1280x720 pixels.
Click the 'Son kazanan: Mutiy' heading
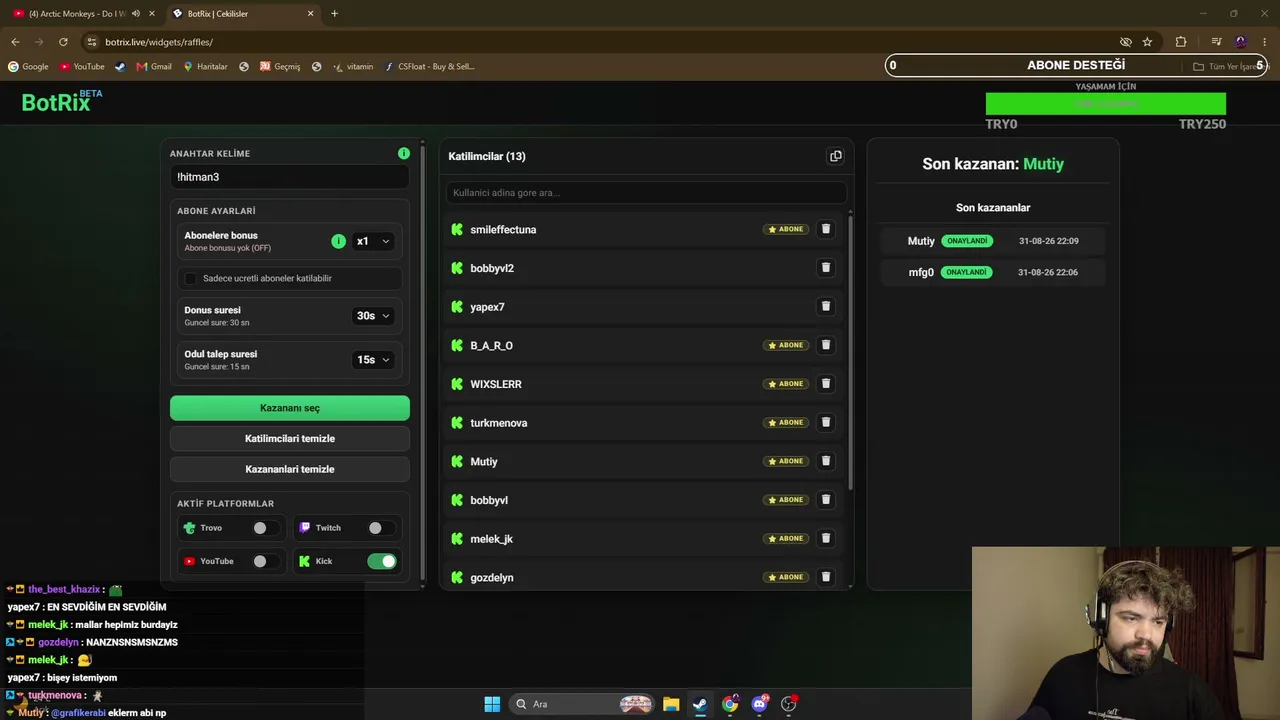point(993,164)
